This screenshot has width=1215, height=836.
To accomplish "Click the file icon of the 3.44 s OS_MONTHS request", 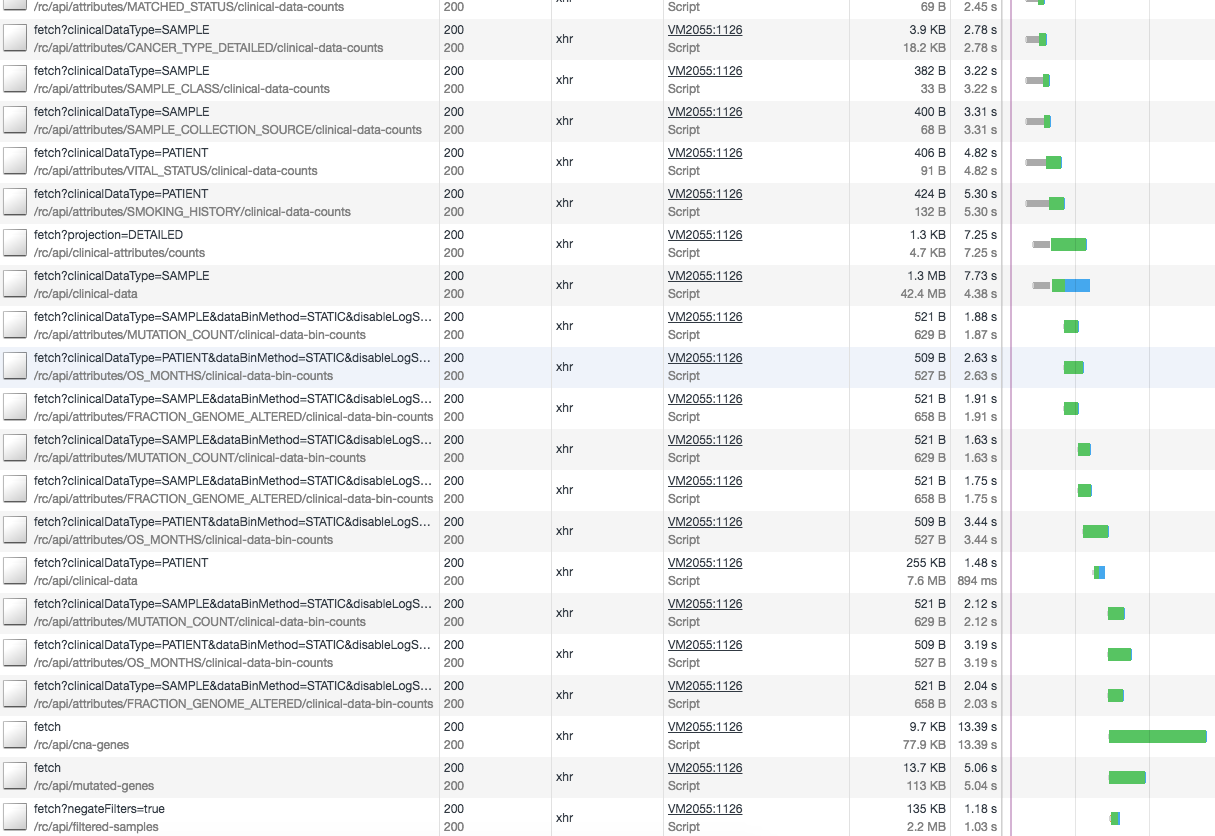I will point(15,531).
